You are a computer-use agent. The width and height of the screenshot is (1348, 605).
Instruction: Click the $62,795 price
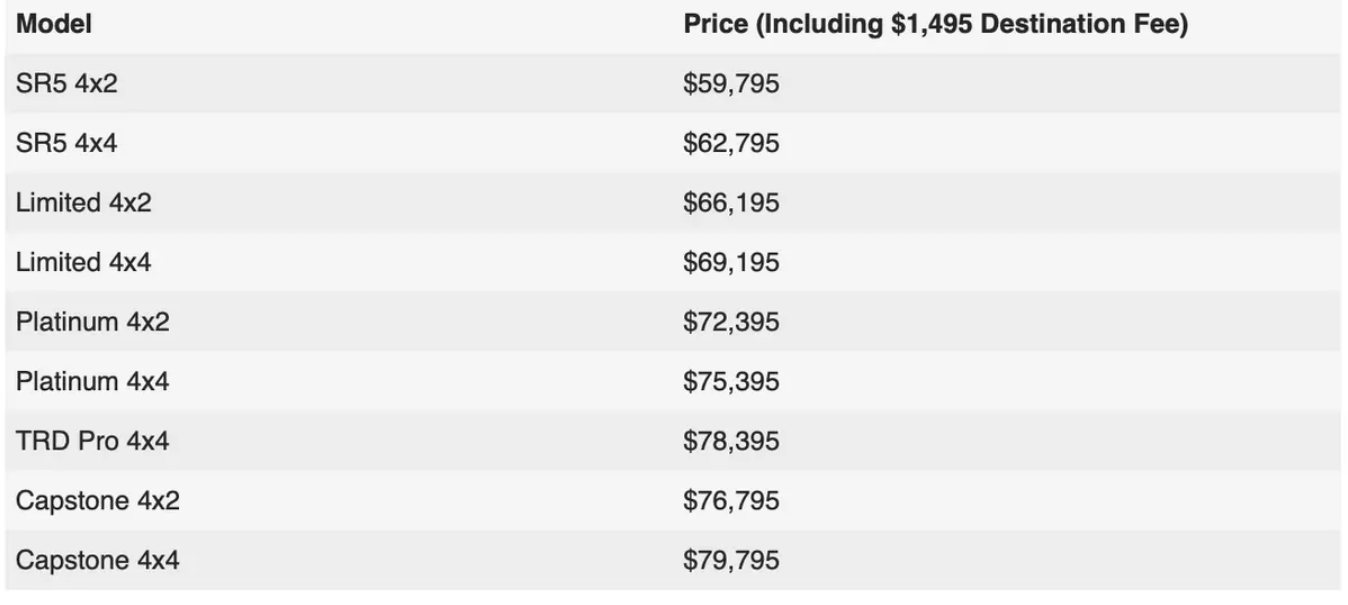click(x=731, y=144)
